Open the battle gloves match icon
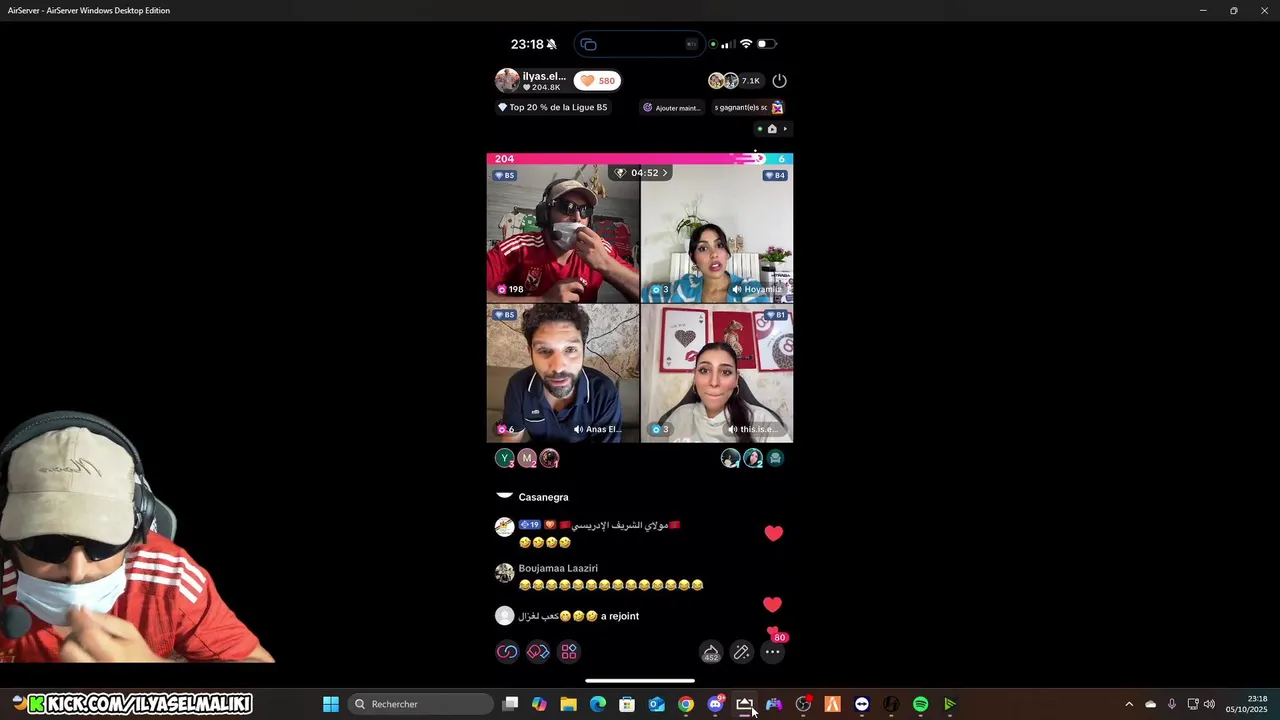The height and width of the screenshot is (720, 1280). click(x=538, y=652)
